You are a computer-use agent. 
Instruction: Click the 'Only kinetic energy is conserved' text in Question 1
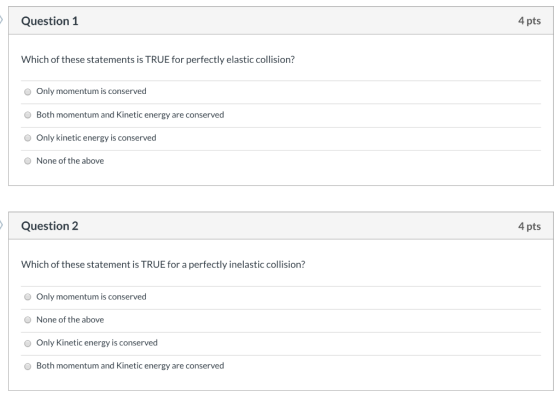pos(96,138)
